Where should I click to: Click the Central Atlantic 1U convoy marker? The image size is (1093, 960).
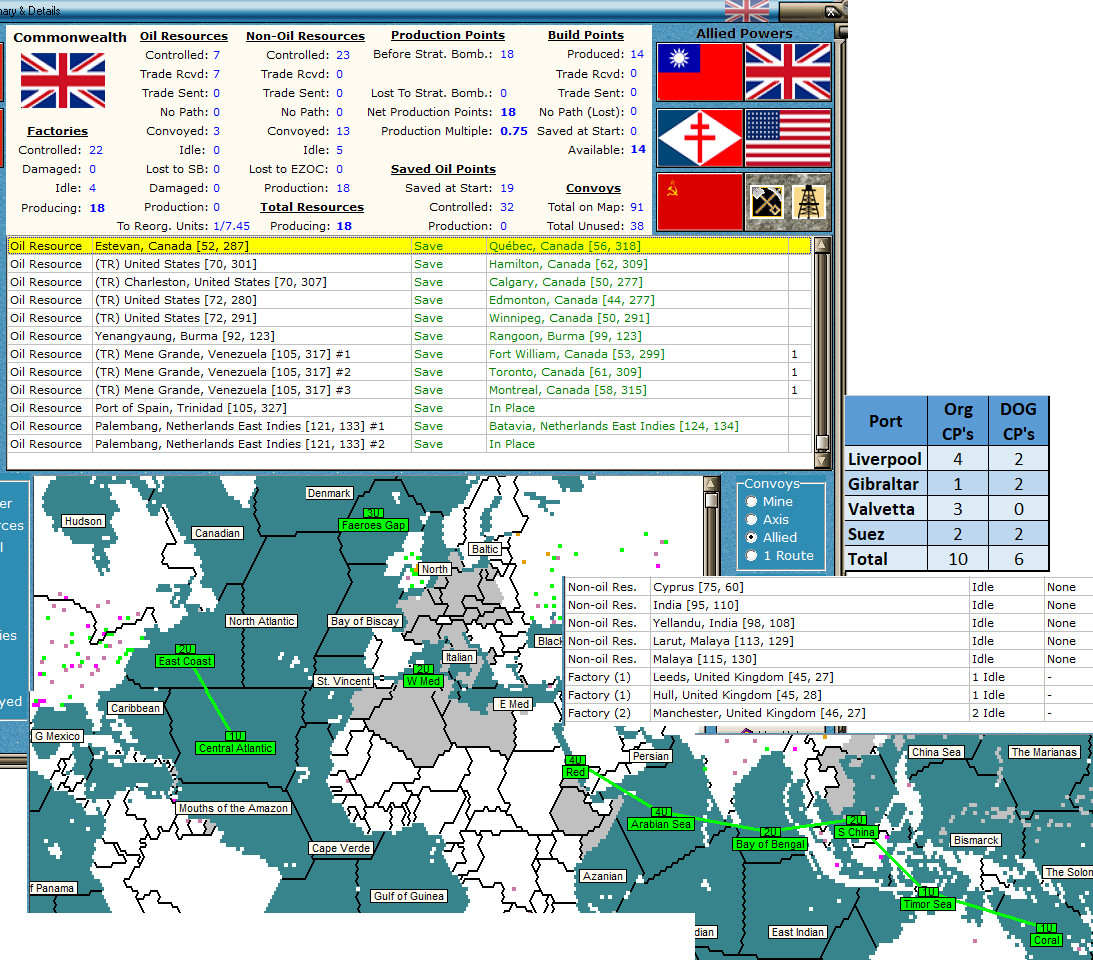236,743
